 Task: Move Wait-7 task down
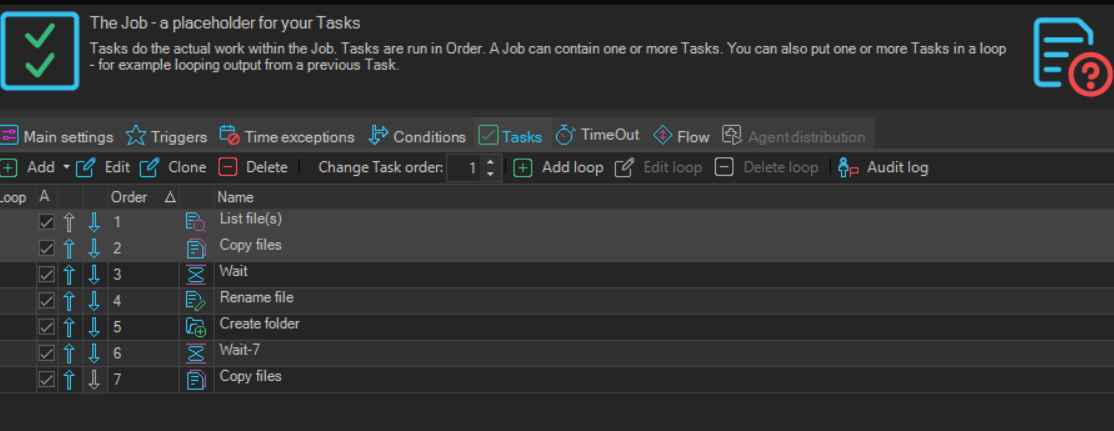[x=94, y=354]
